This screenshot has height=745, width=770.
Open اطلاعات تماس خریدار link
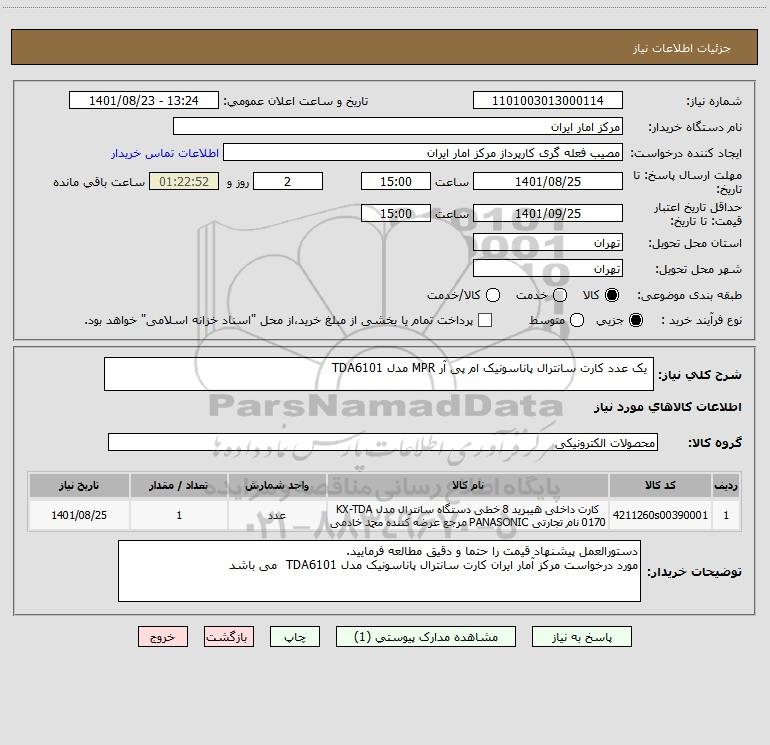click(165, 153)
